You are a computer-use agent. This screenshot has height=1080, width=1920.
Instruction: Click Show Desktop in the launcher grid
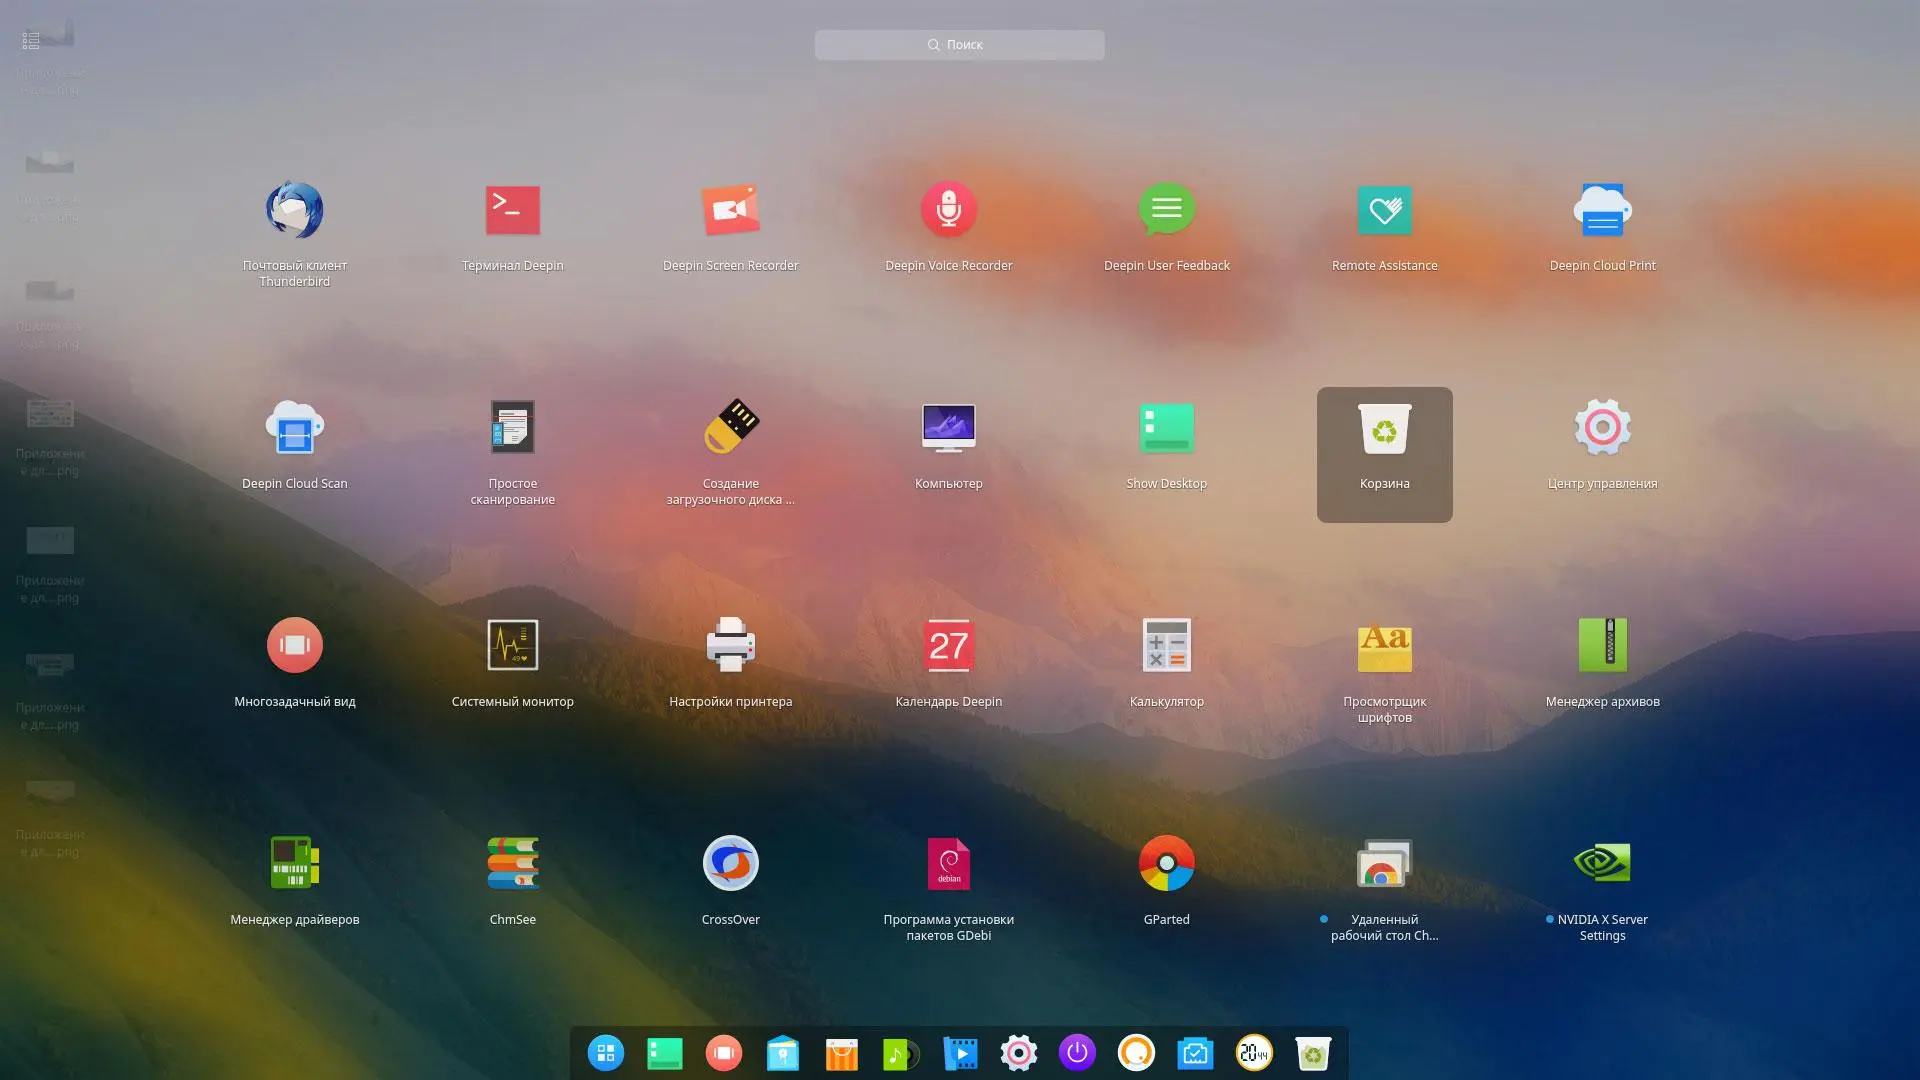point(1166,428)
